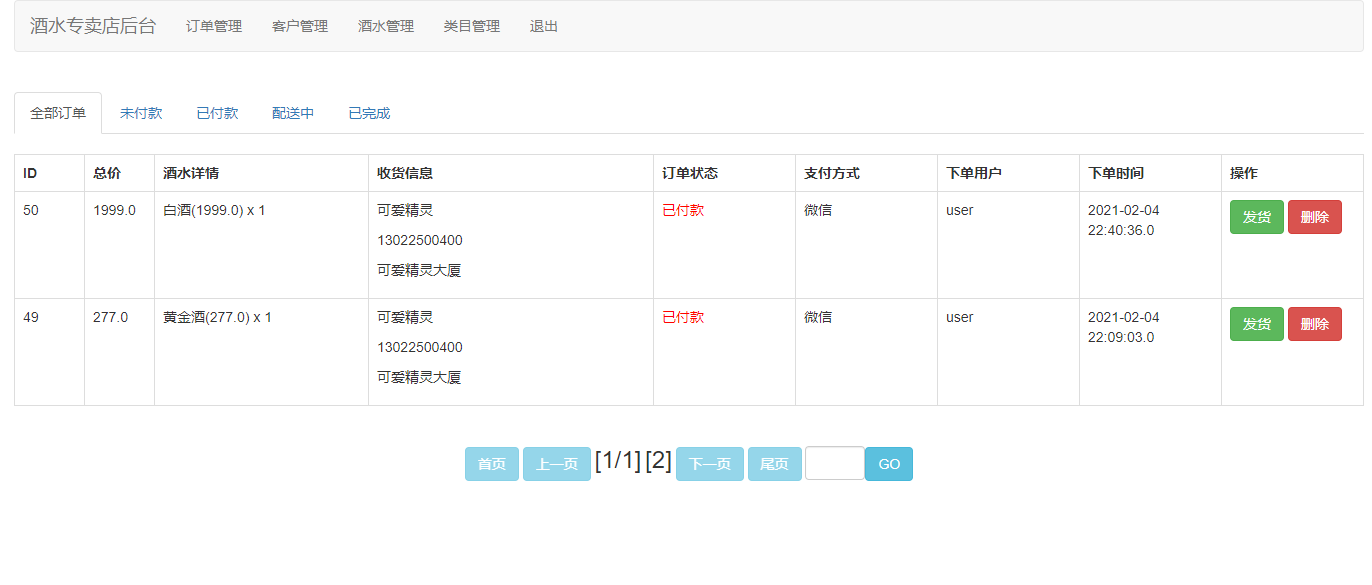Click the 订单状态 column header
This screenshot has width=1372, height=585.
(x=725, y=173)
